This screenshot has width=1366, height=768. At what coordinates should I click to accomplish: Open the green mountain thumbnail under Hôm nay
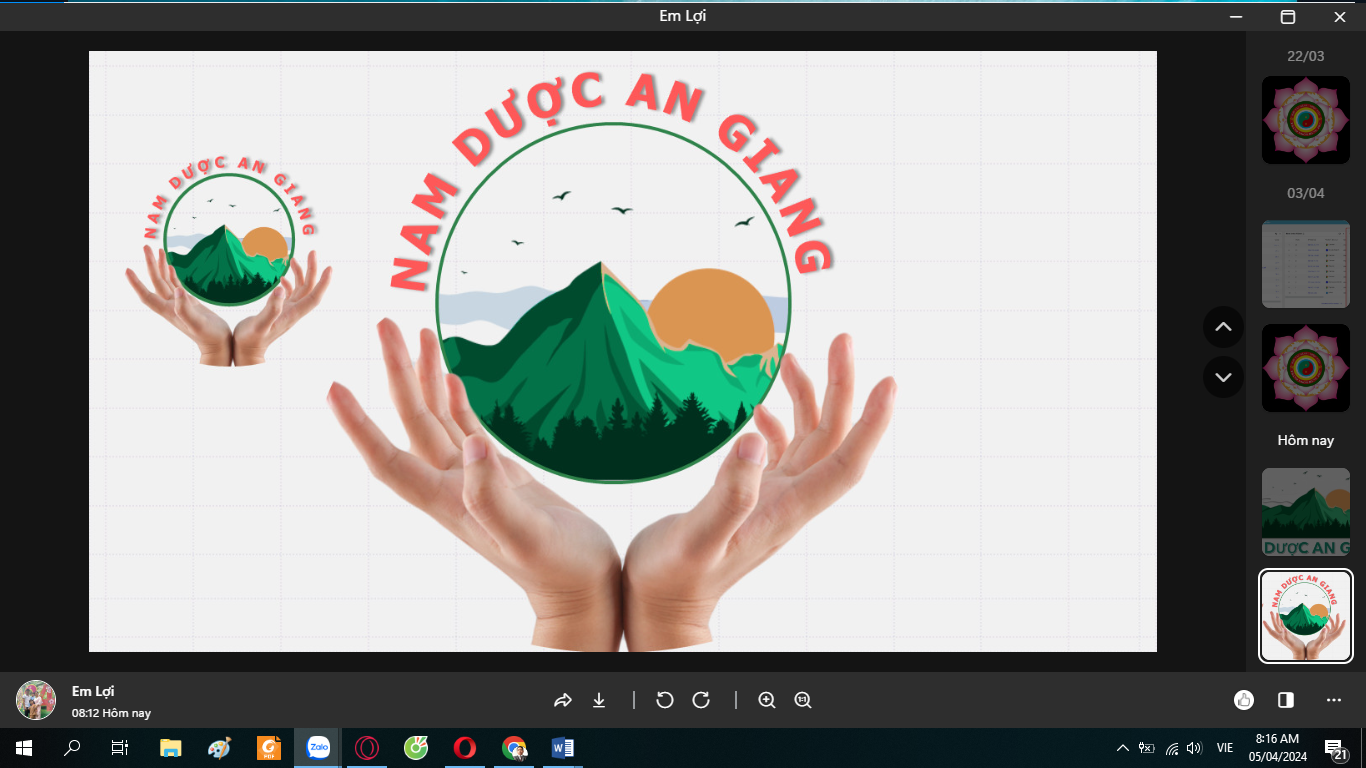(x=1305, y=512)
